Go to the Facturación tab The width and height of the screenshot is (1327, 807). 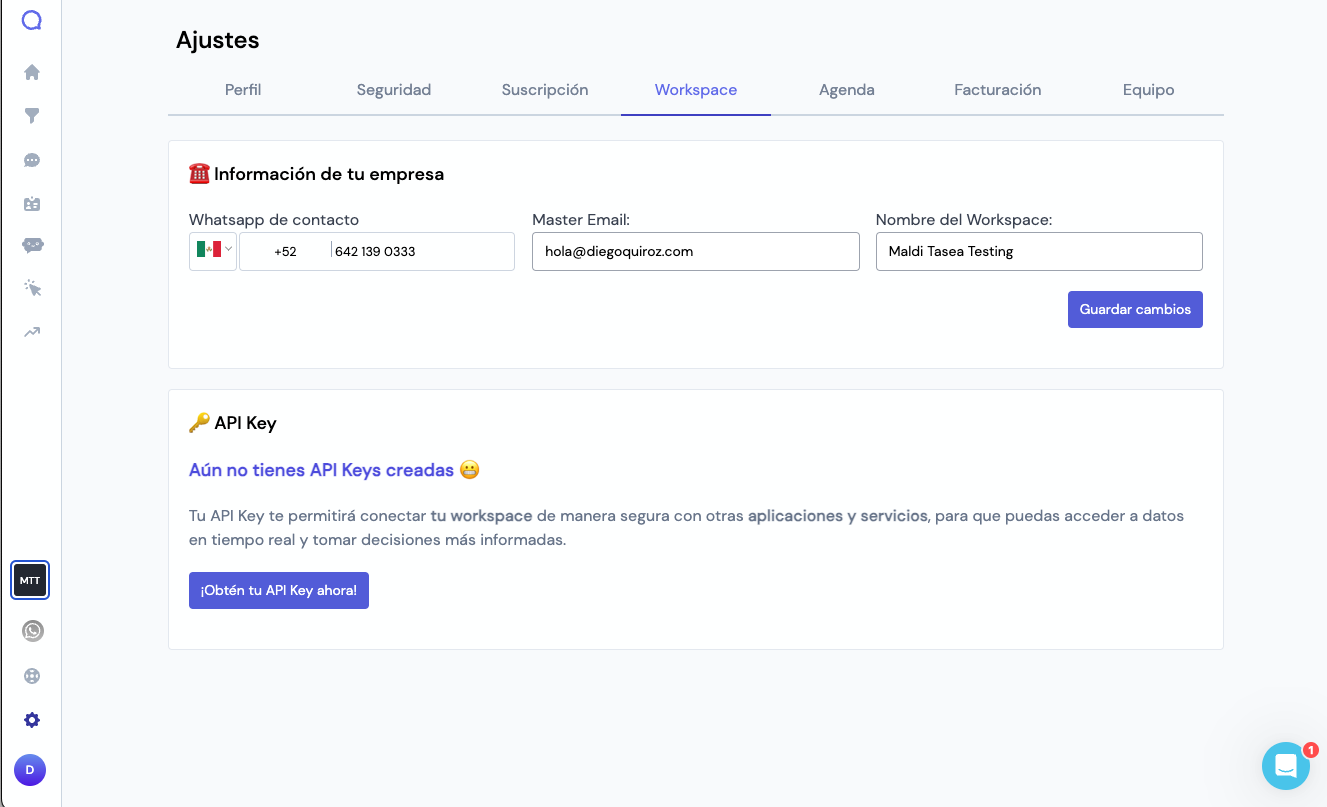click(997, 90)
